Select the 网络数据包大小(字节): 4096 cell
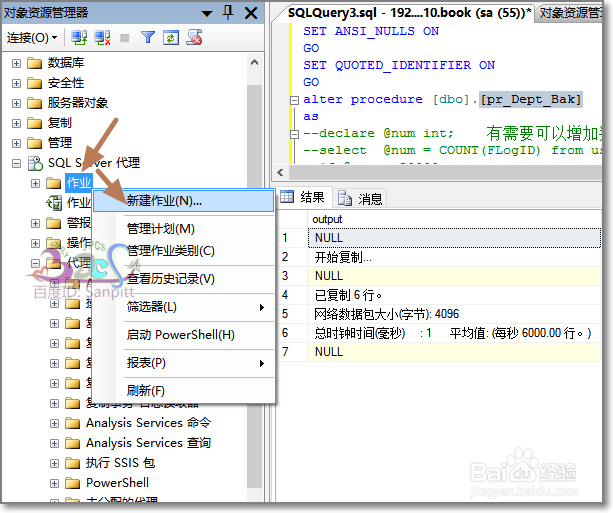Screen dimensions: 613x513 pyautogui.click(x=454, y=314)
